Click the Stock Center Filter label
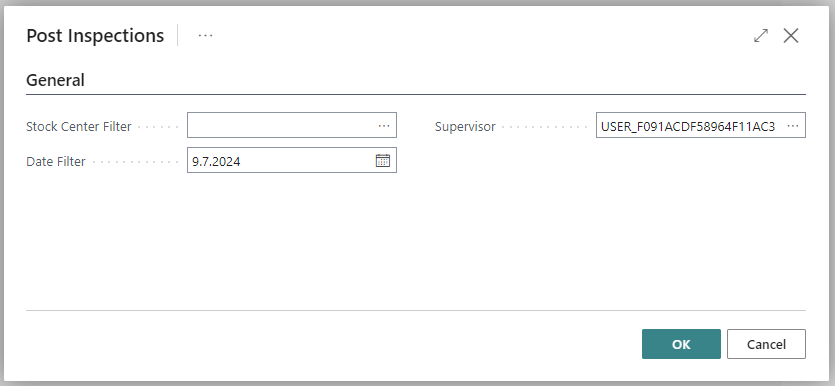The height and width of the screenshot is (386, 835). pos(79,126)
